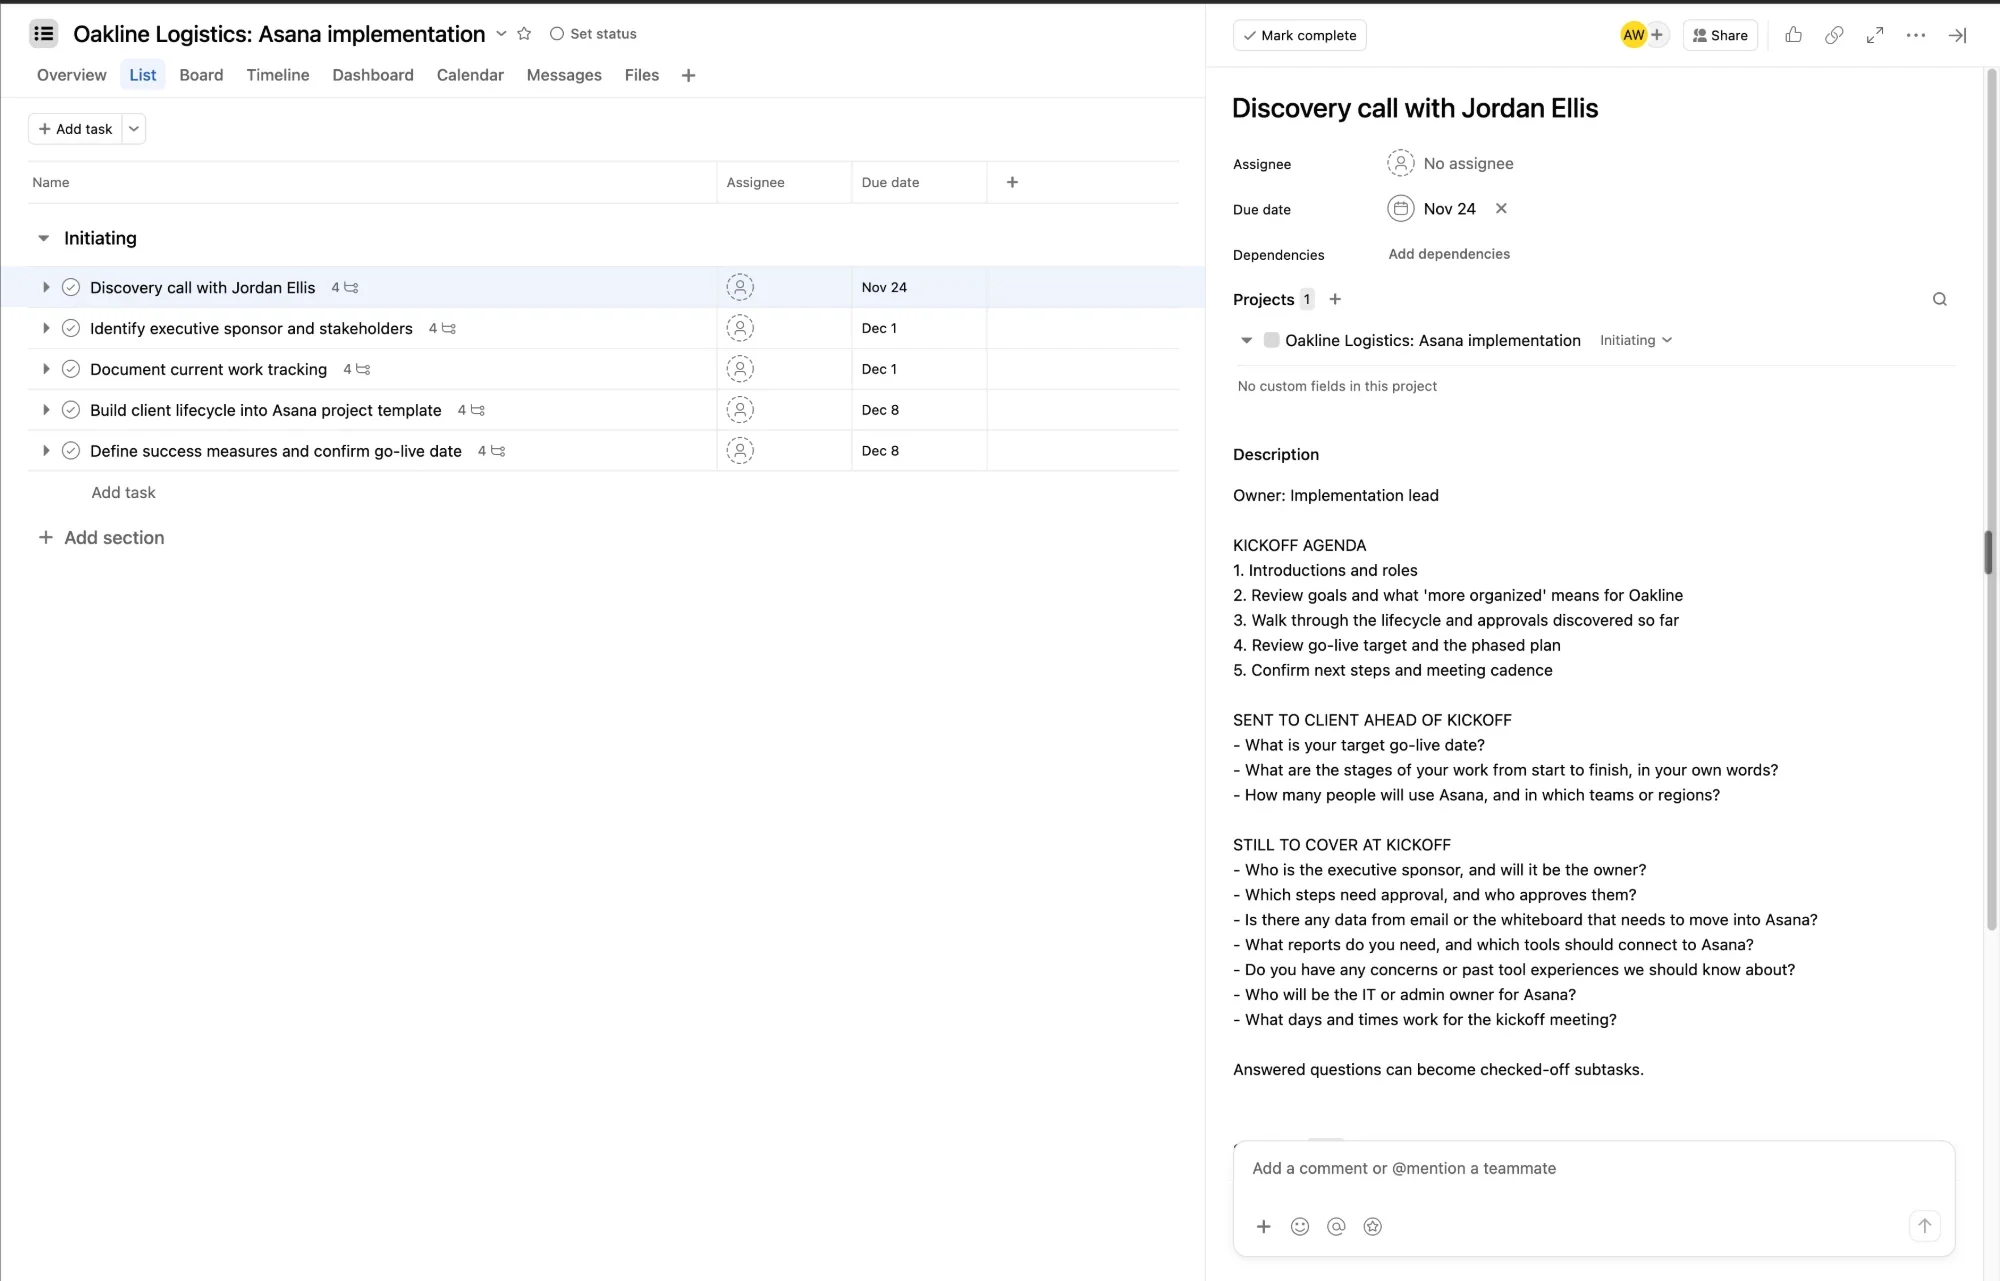2000x1281 pixels.
Task: Add a collaborator next to AW avatar
Action: click(1657, 35)
